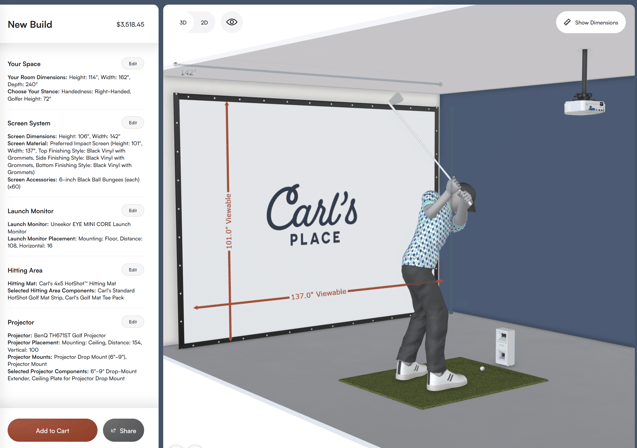
Task: Click the Launch Monitor heading
Action: [x=30, y=211]
